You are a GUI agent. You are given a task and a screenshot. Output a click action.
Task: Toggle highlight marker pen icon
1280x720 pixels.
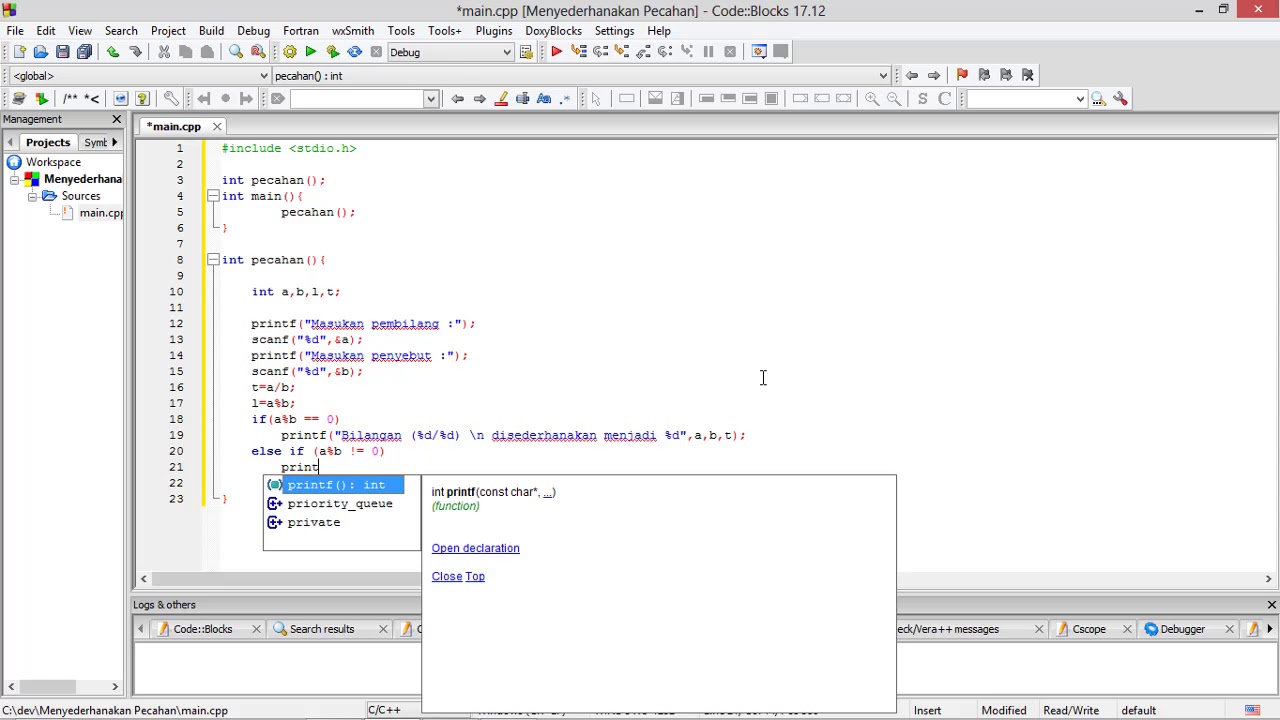(501, 98)
